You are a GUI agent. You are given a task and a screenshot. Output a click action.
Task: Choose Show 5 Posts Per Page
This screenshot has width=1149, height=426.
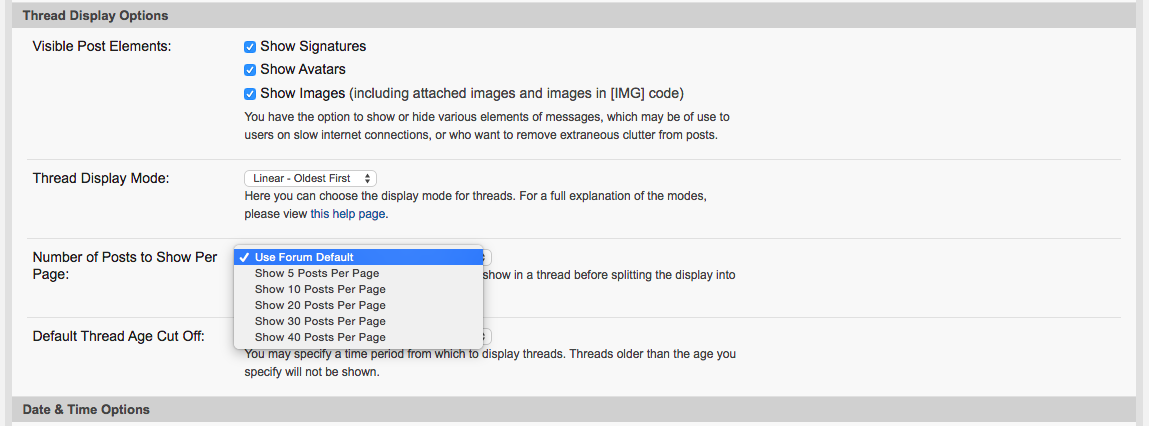pos(358,273)
